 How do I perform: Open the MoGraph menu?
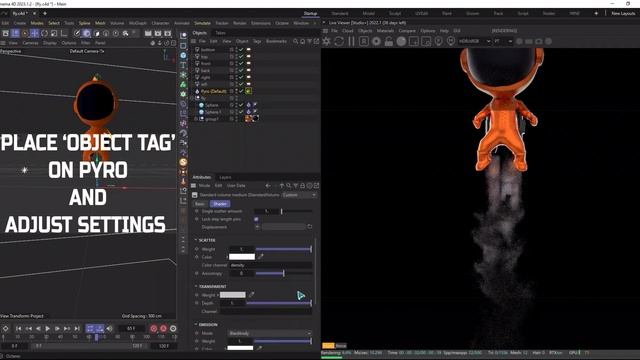(x=138, y=23)
